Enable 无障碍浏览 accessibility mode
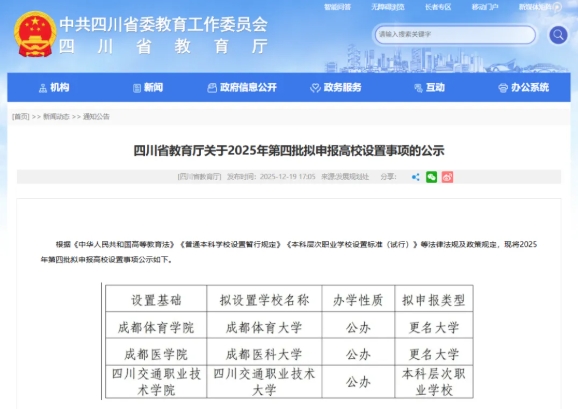The height and width of the screenshot is (409, 578). pos(387,7)
